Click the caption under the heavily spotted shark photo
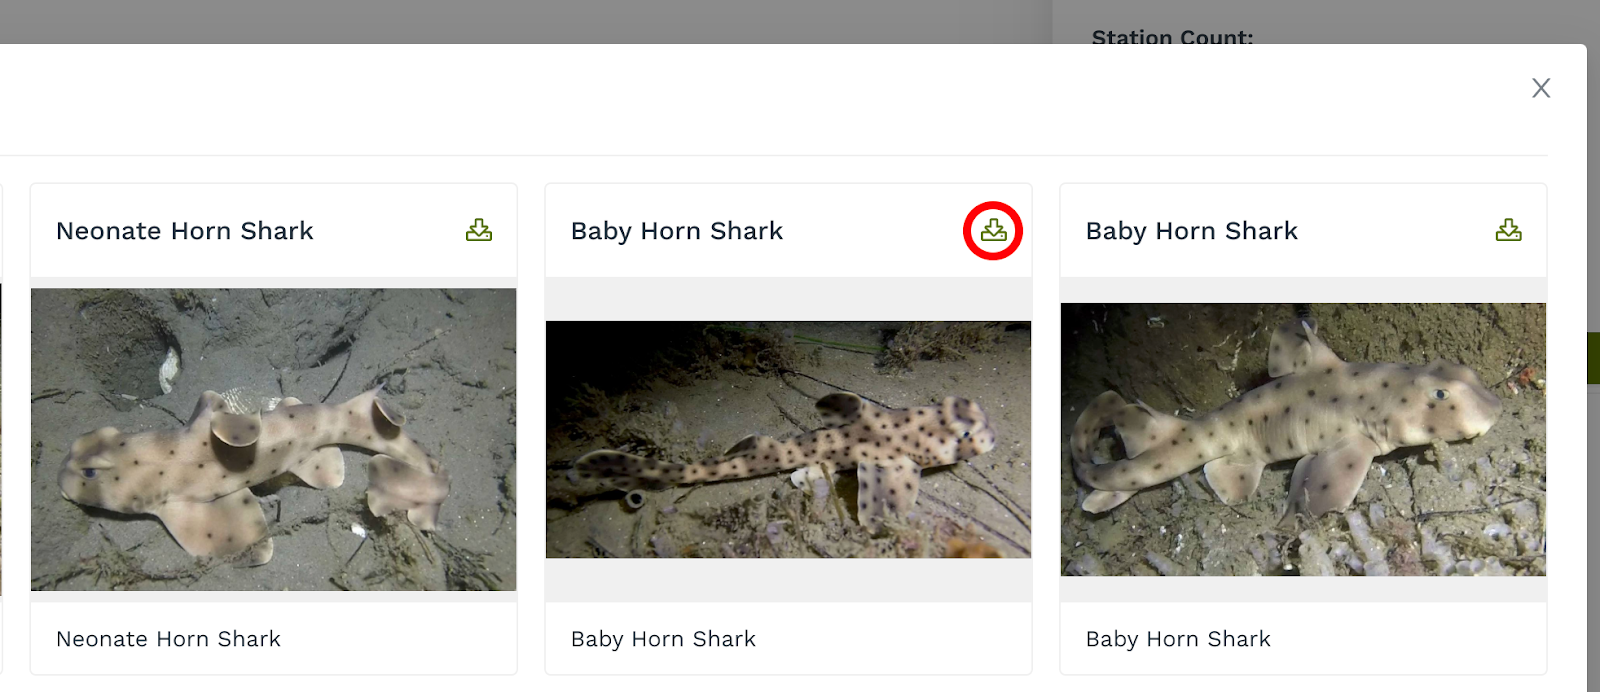 663,639
